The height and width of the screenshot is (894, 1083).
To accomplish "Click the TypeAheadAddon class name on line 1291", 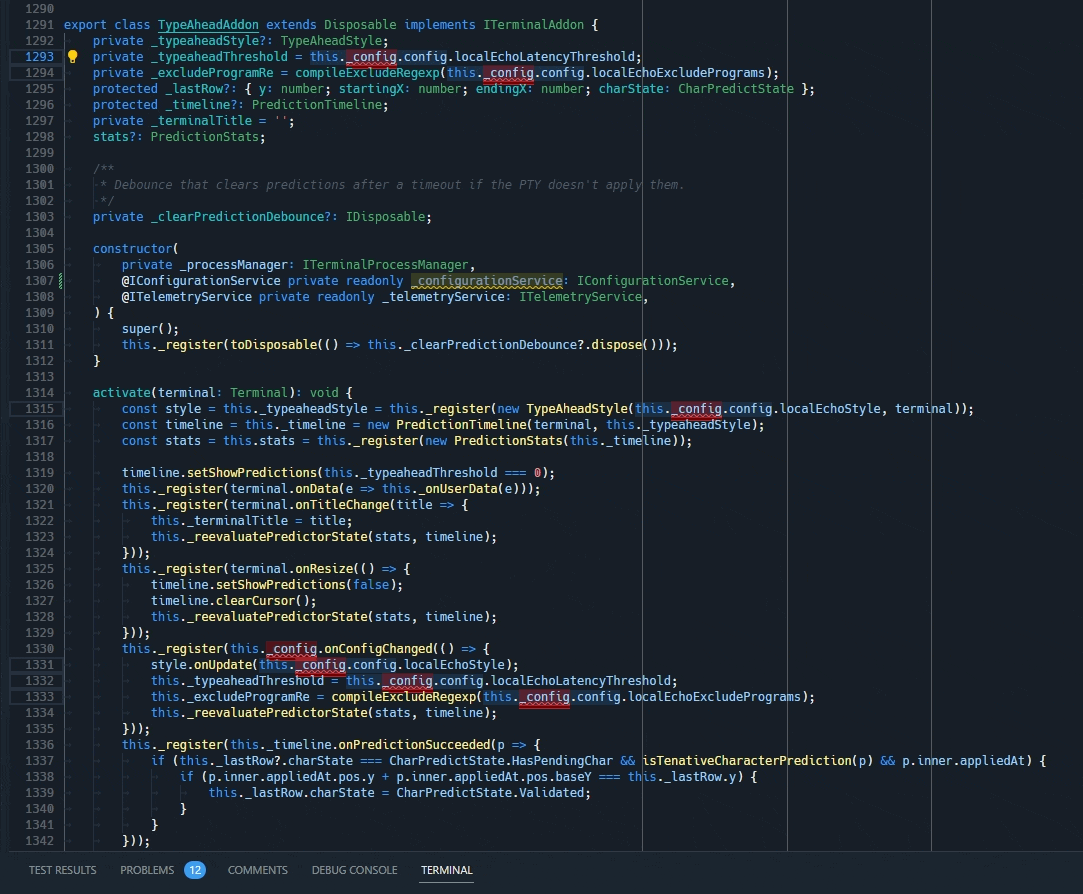I will (x=208, y=25).
